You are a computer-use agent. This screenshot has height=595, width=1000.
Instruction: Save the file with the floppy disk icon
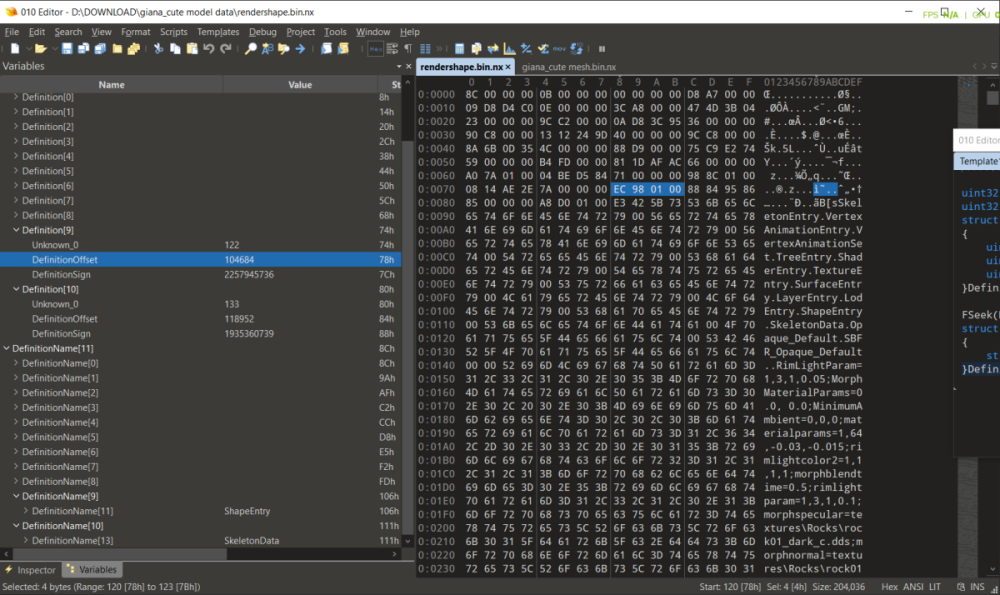67,49
